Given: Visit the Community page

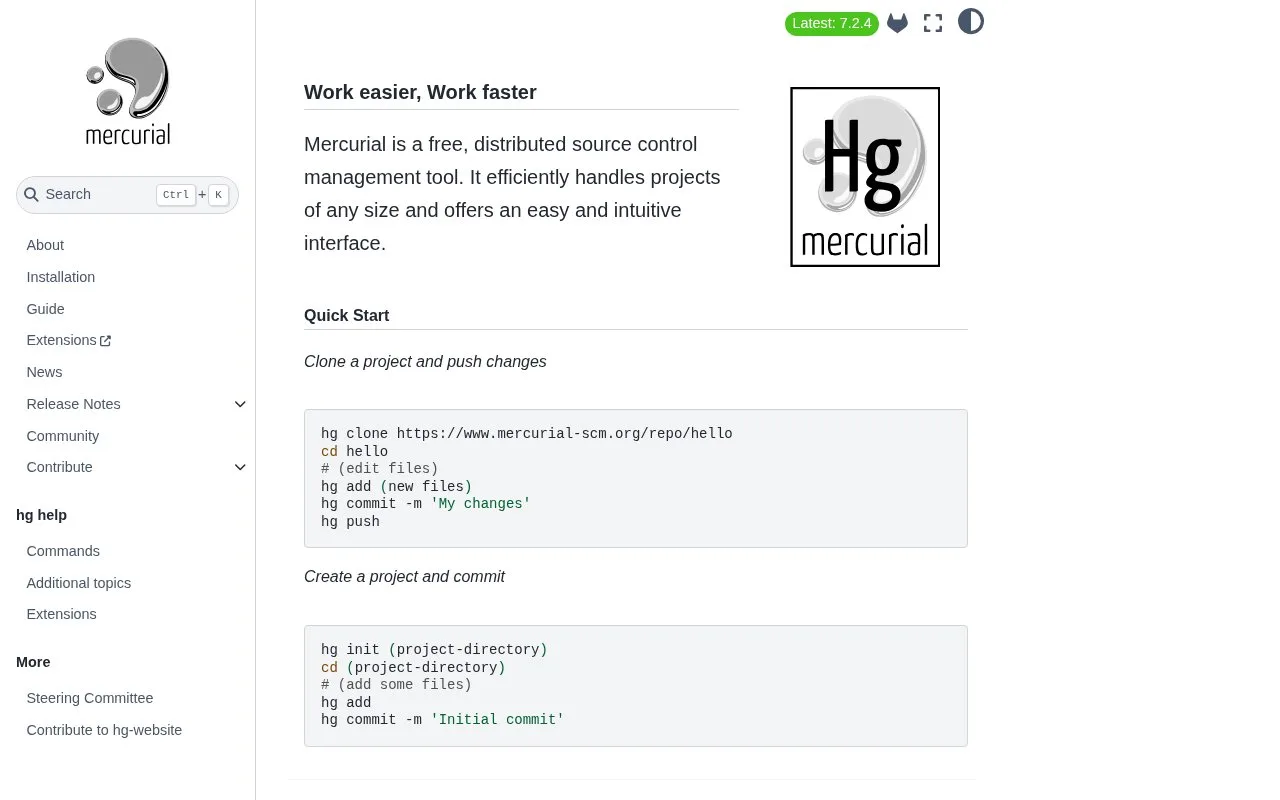Looking at the screenshot, I should [x=63, y=436].
